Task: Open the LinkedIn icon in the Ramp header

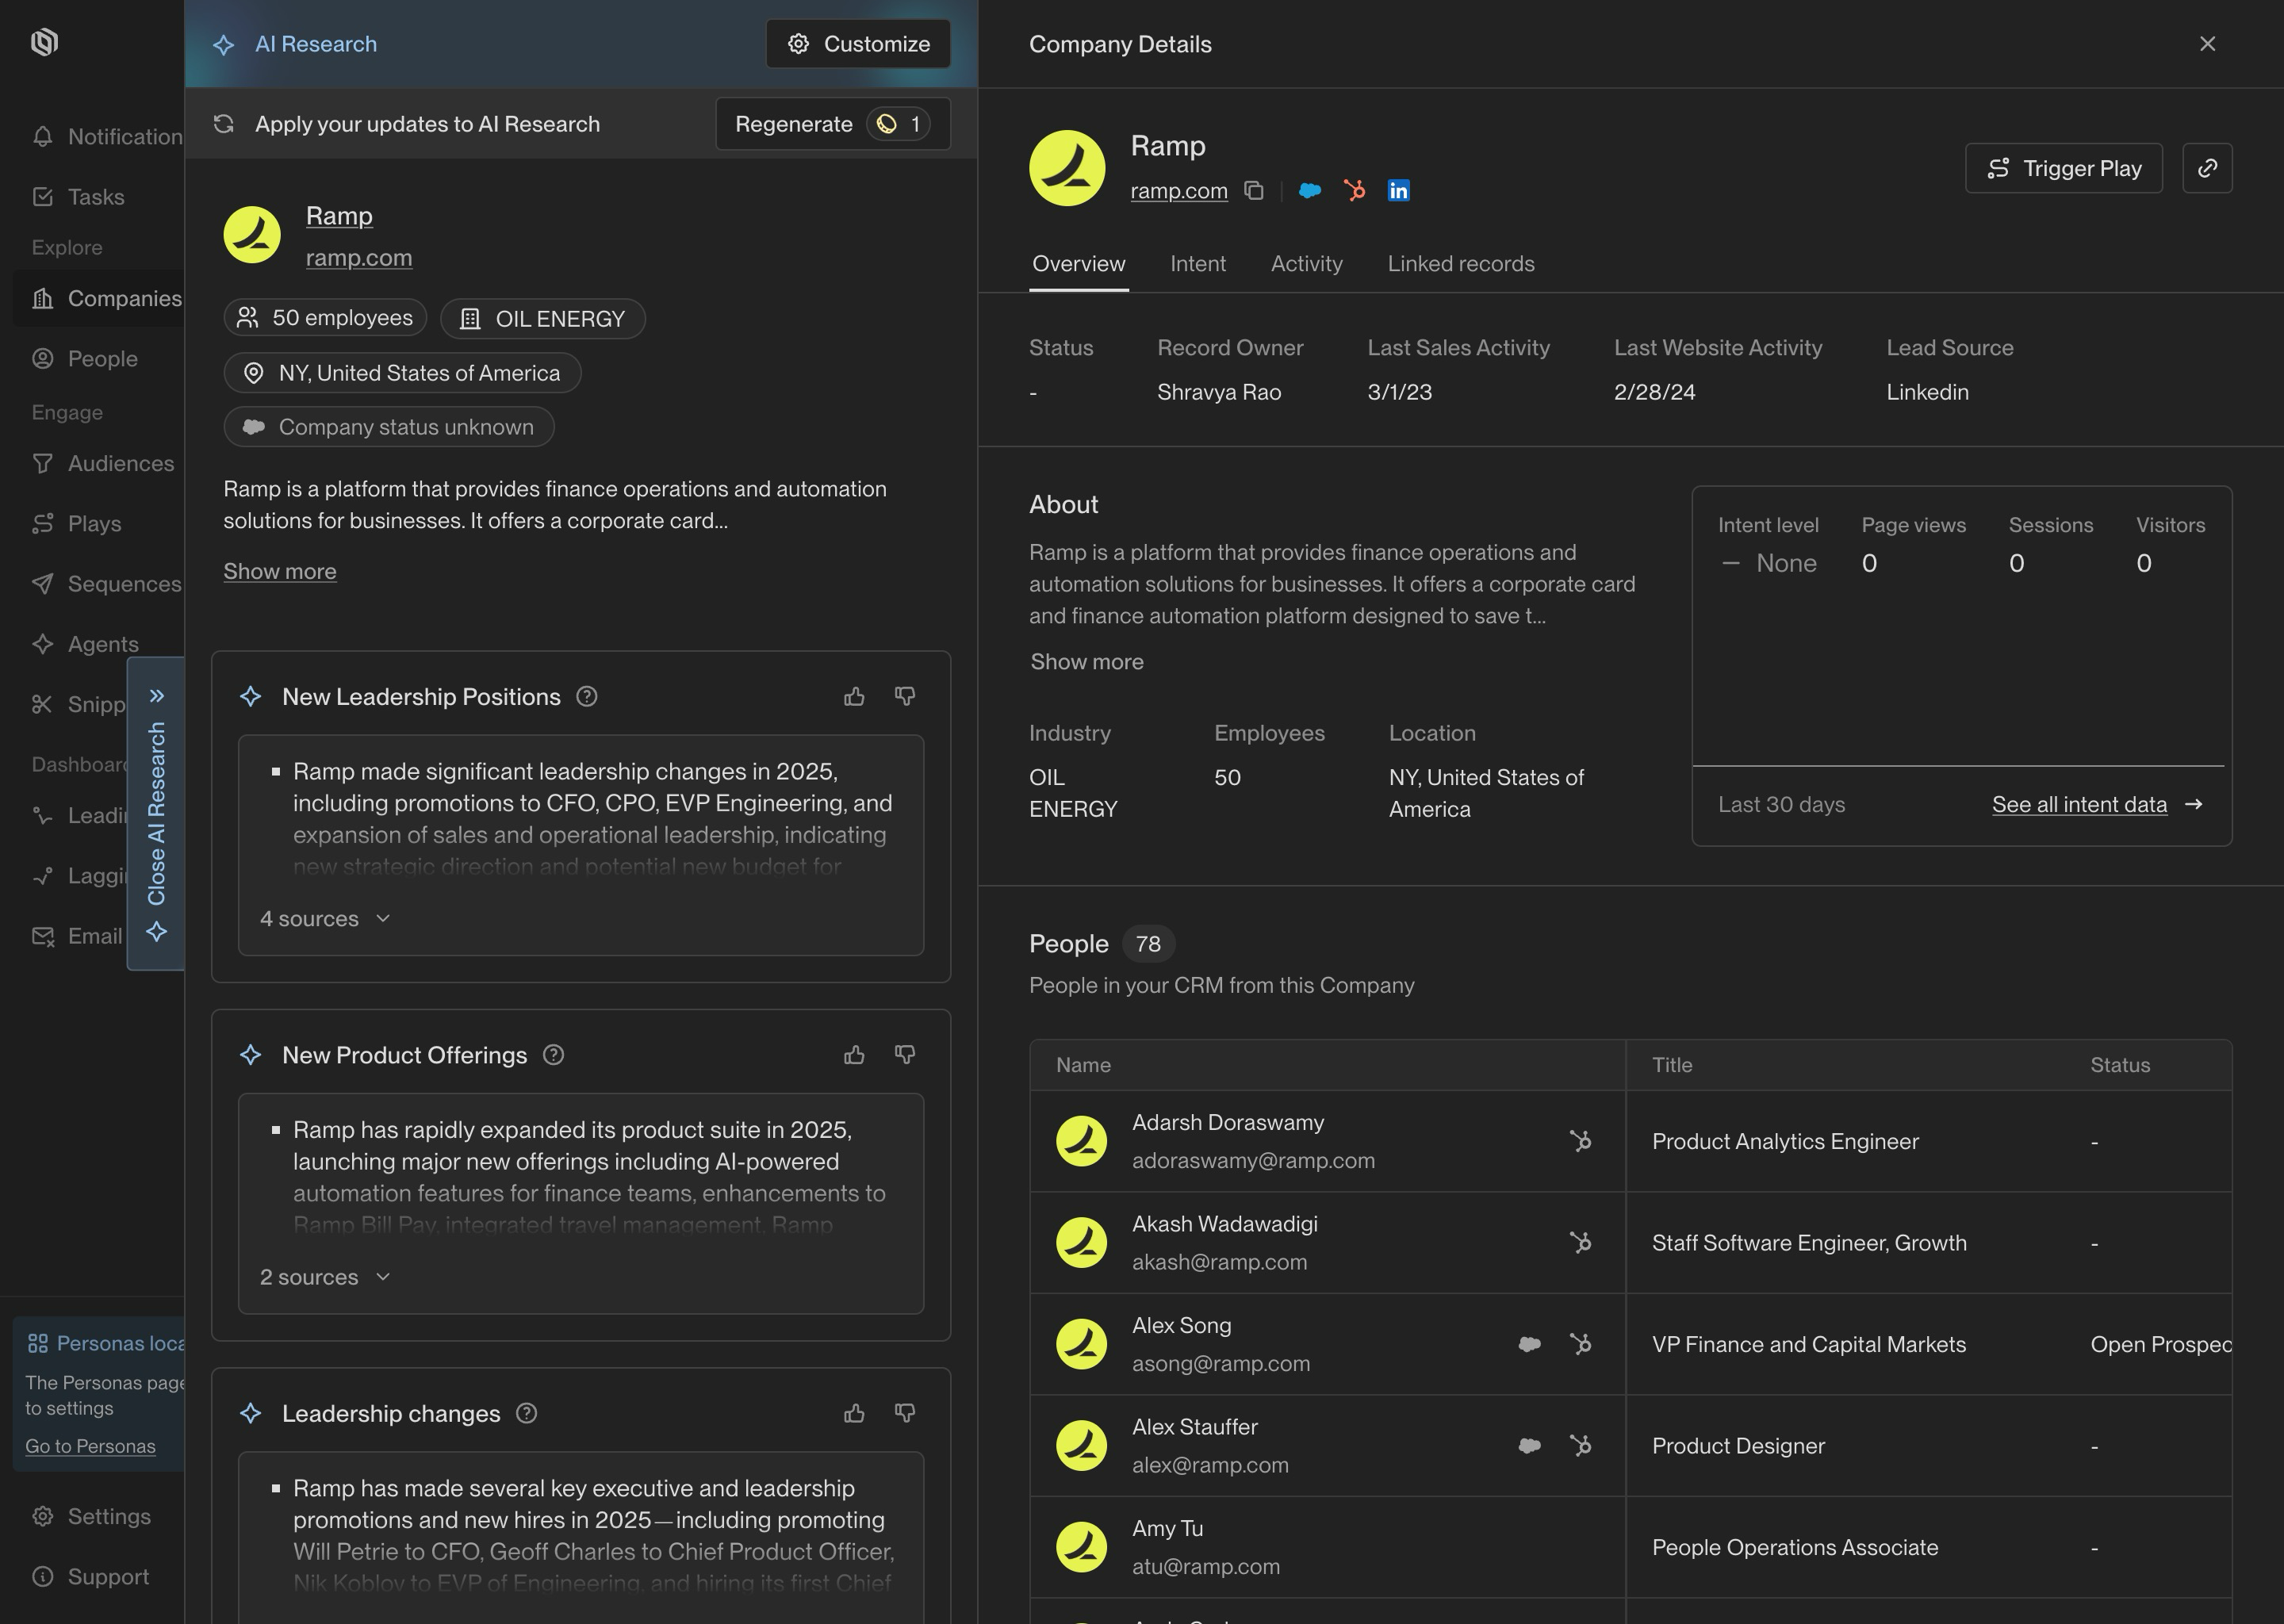Action: (x=1398, y=190)
